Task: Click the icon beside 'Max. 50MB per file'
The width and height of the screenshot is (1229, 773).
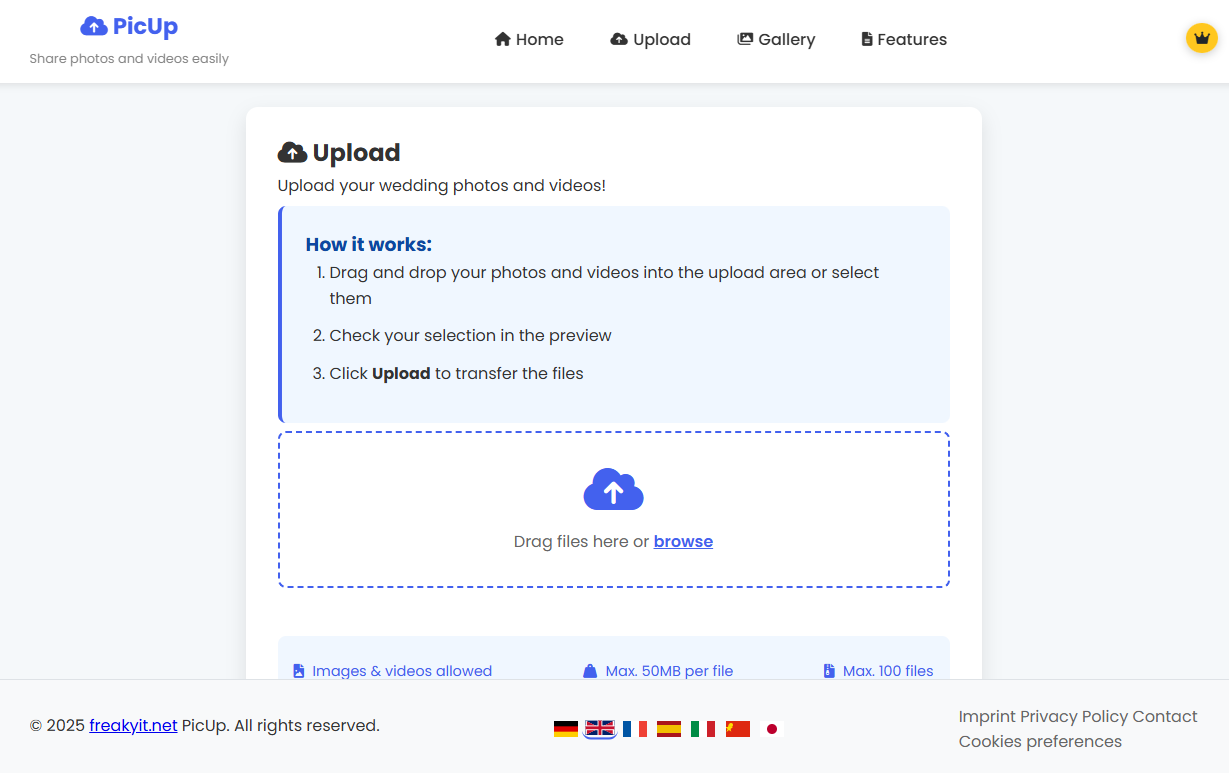Action: click(590, 670)
